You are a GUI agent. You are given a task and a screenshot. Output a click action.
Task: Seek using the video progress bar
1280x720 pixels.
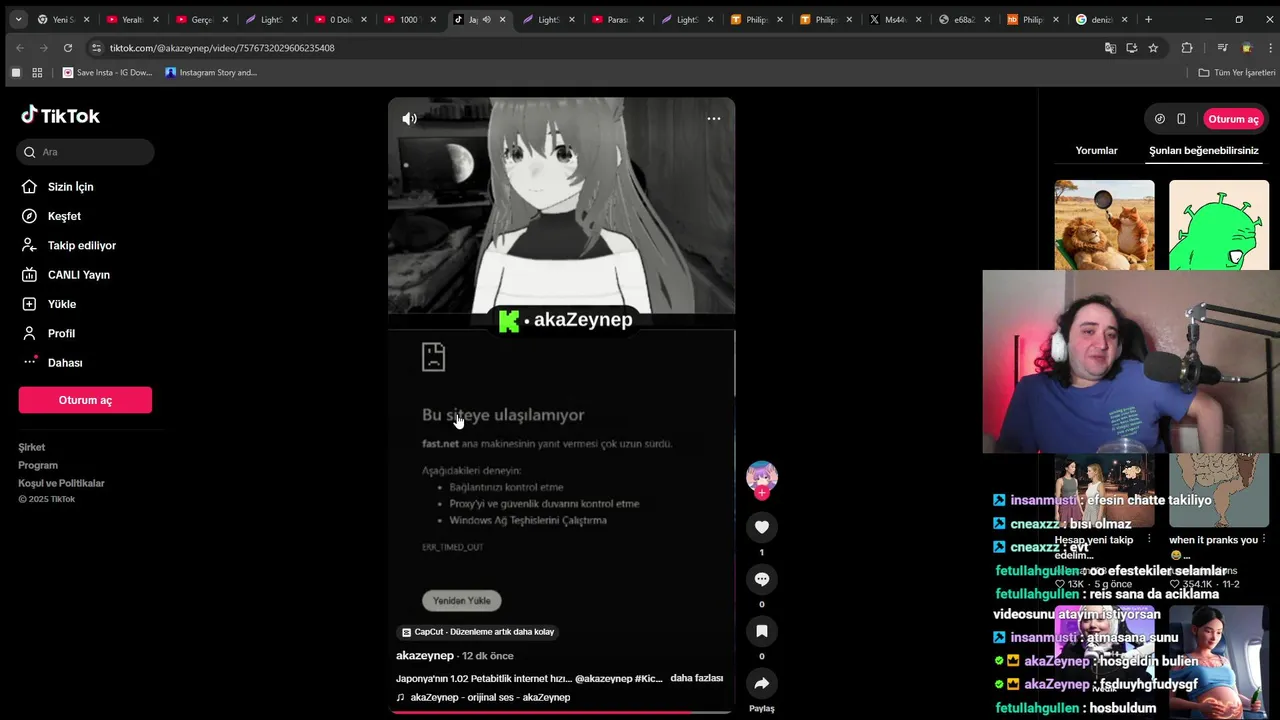pyautogui.click(x=561, y=712)
